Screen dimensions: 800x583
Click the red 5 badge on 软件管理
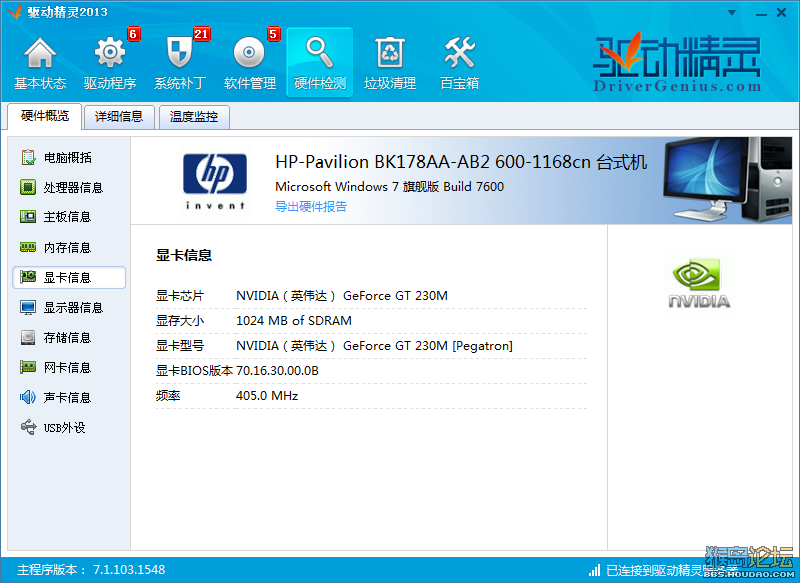click(273, 34)
